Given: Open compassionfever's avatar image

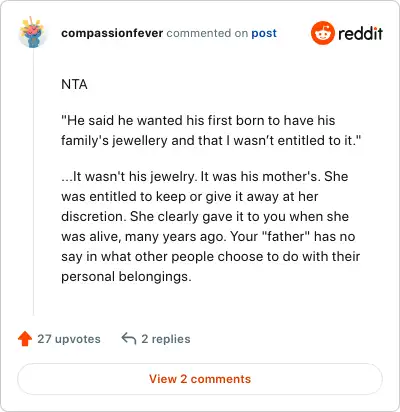Looking at the screenshot, I should point(32,33).
